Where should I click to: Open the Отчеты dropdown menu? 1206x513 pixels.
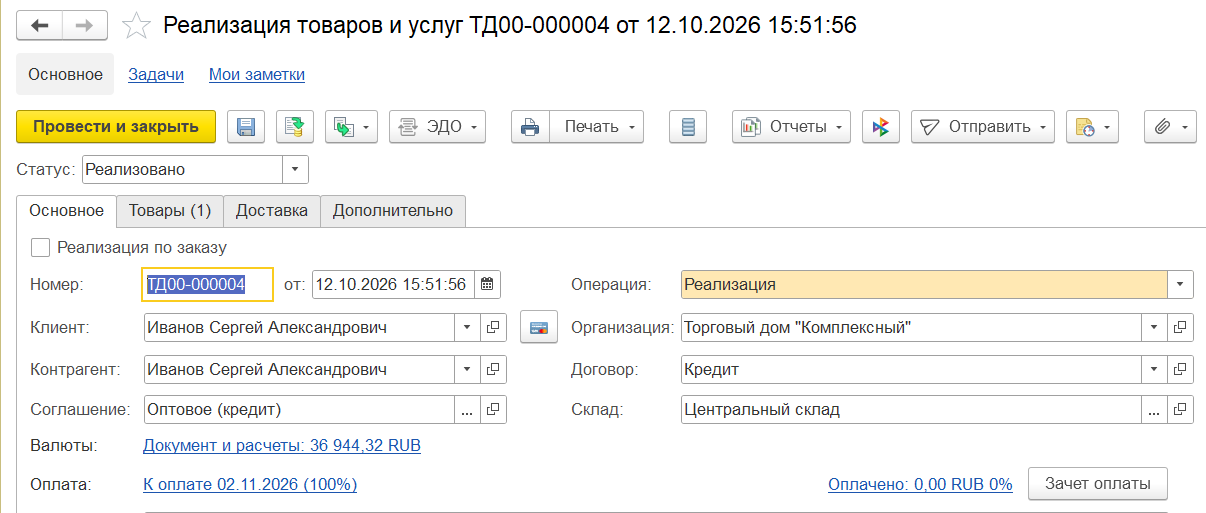791,127
